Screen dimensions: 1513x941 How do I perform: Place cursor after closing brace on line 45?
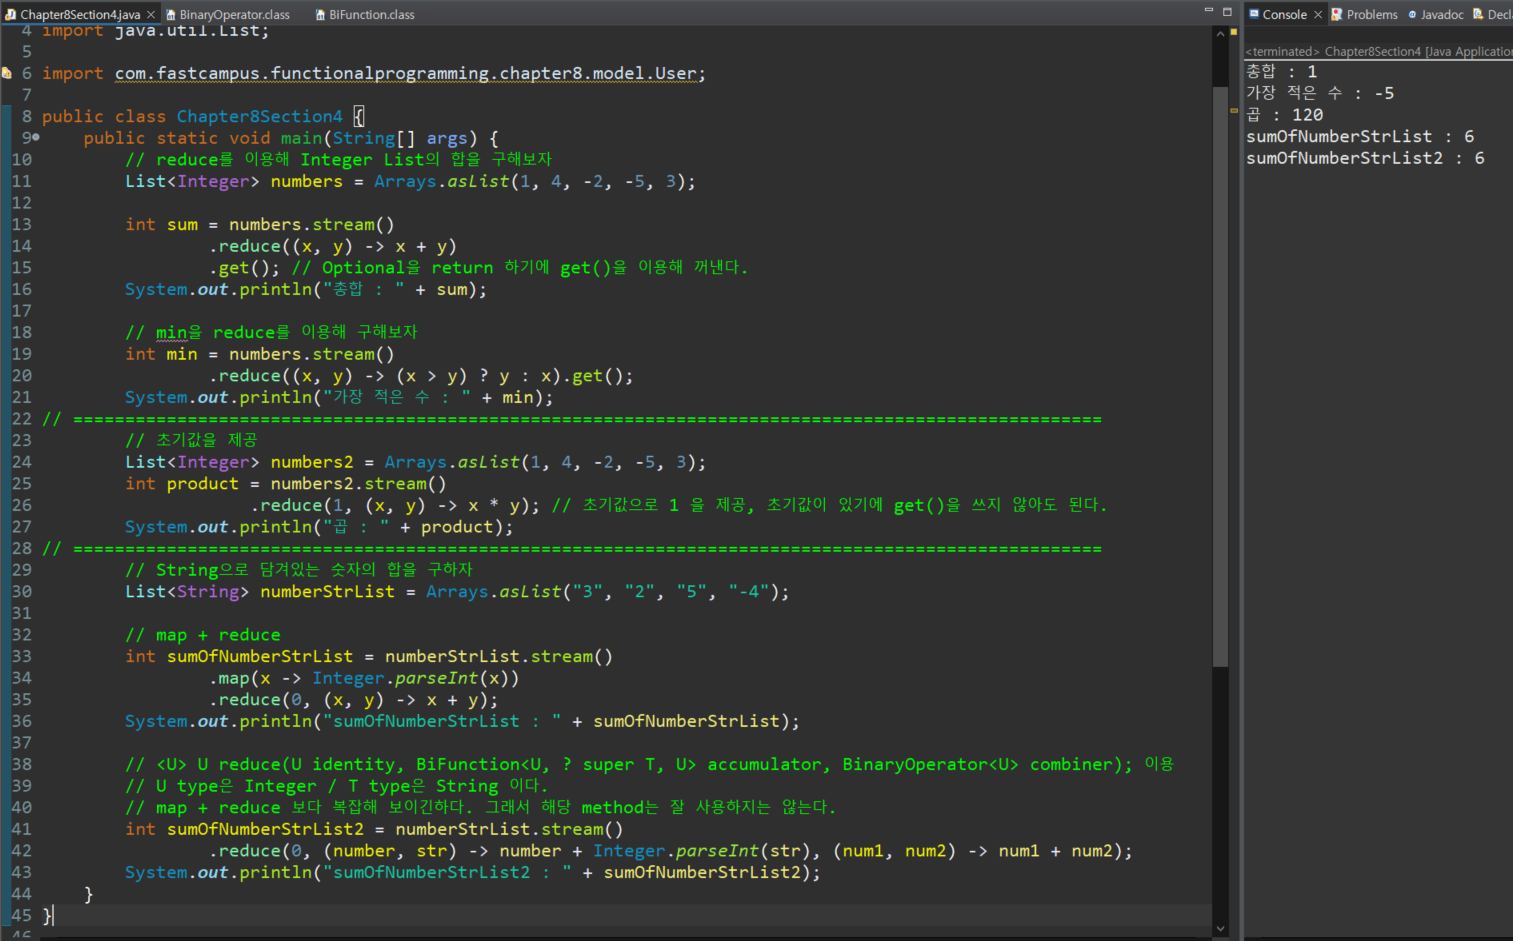pos(53,915)
